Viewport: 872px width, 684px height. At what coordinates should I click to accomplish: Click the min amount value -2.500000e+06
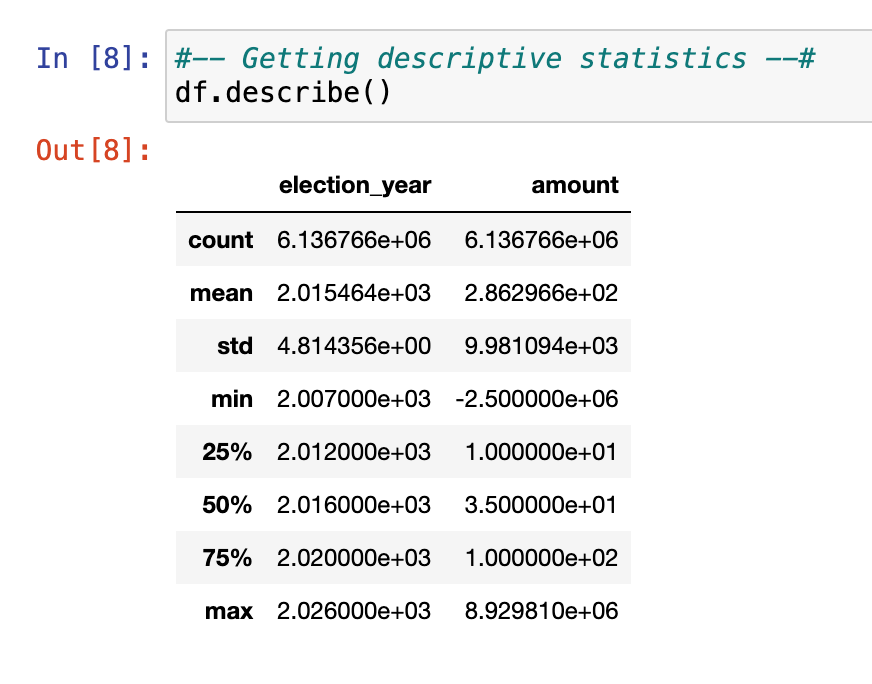[x=536, y=399]
